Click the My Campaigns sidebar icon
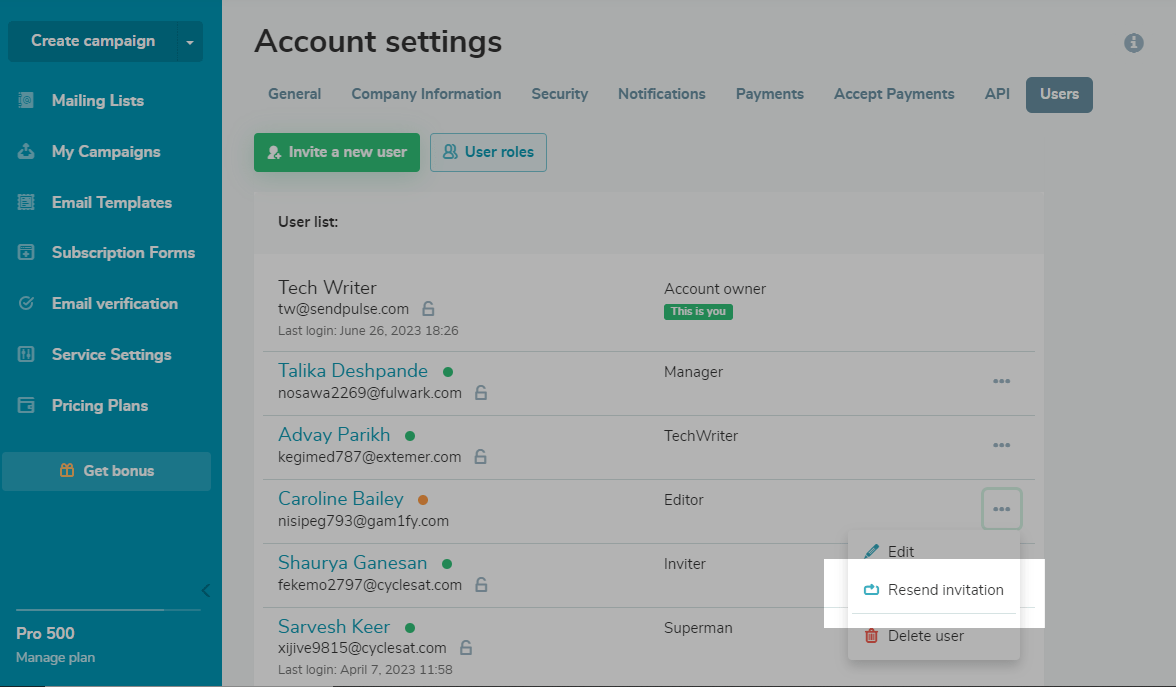1176x687 pixels. pyautogui.click(x=27, y=151)
